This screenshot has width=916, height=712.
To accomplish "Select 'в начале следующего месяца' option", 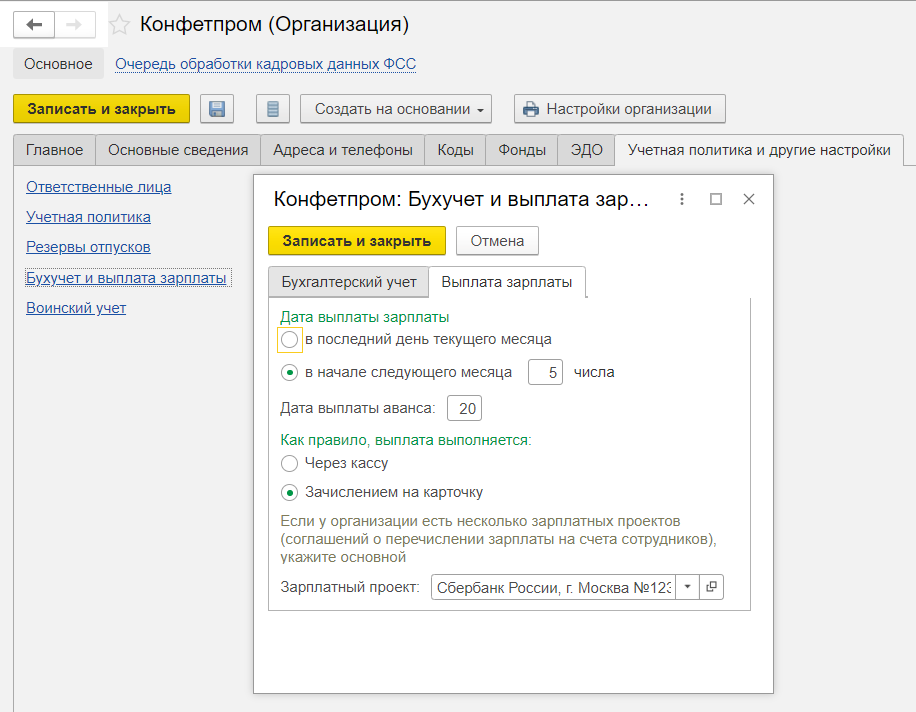I will pos(289,373).
